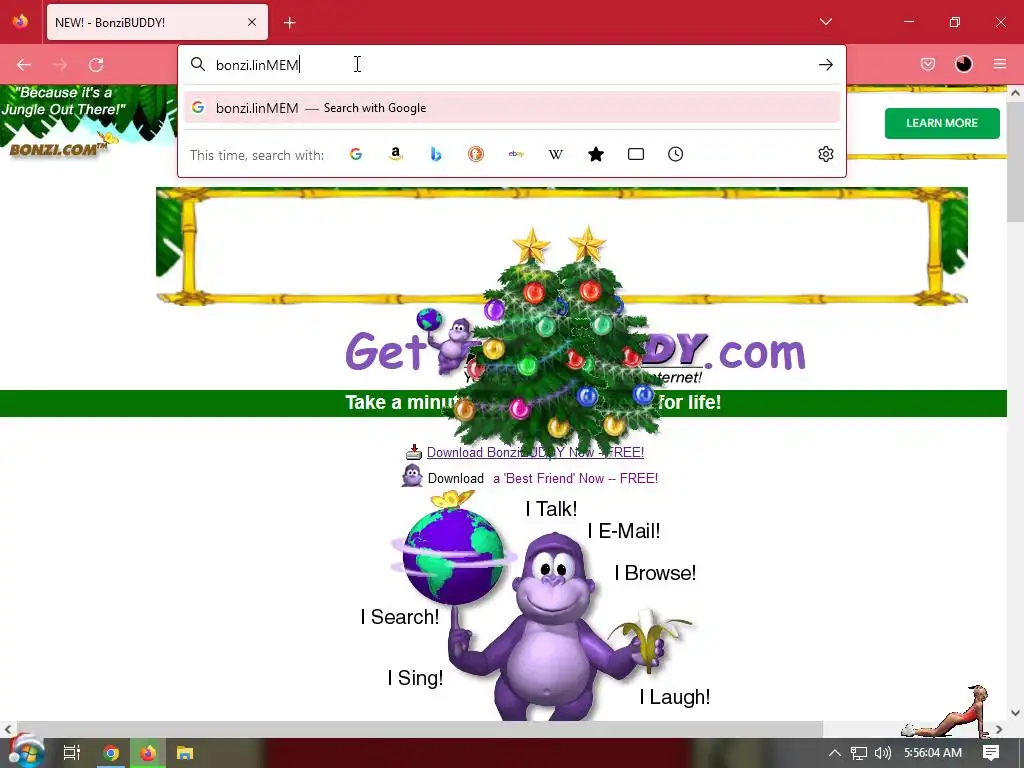This screenshot has width=1024, height=768.
Task: Click the I E-Mail! text
Action: pos(624,531)
